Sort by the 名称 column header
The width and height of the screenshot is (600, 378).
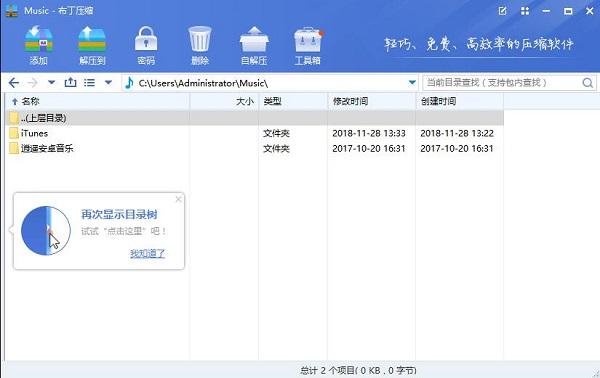(98, 101)
